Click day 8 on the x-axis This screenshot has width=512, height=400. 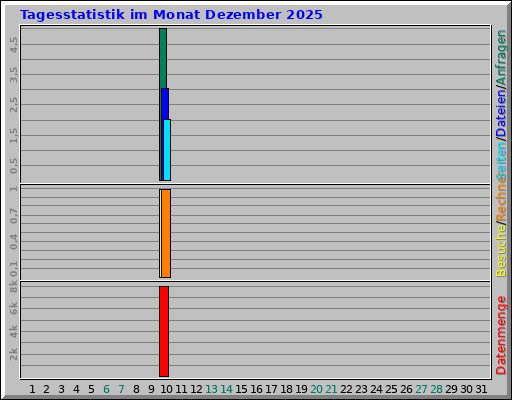(136, 389)
